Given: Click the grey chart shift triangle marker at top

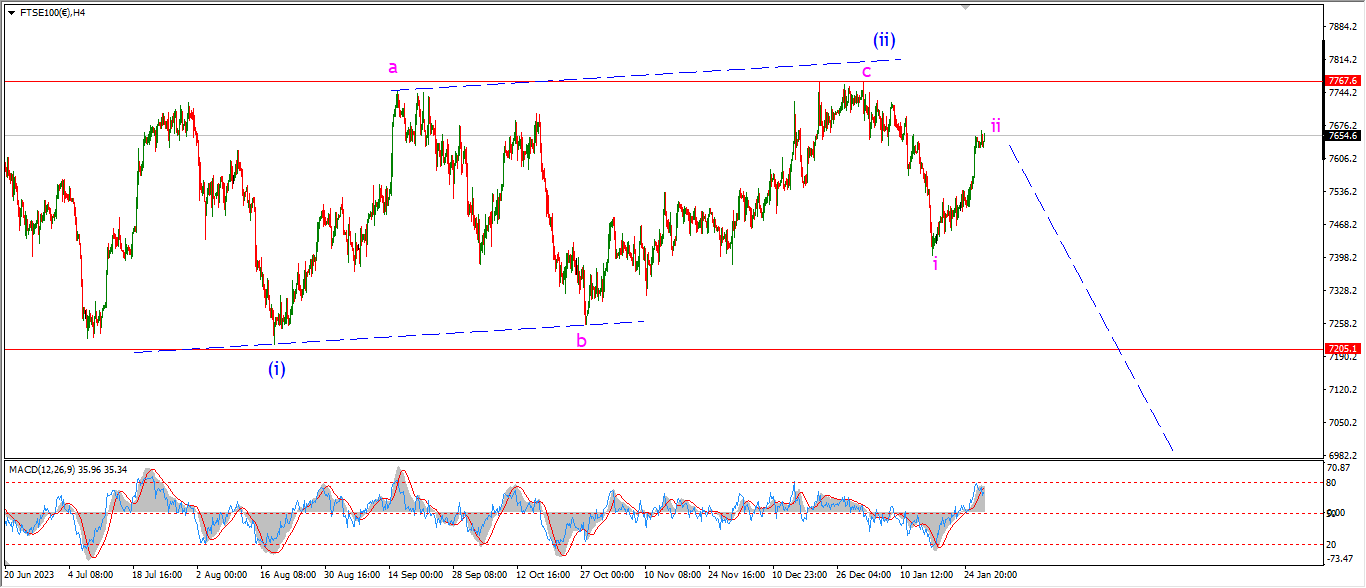Looking at the screenshot, I should pos(965,6).
